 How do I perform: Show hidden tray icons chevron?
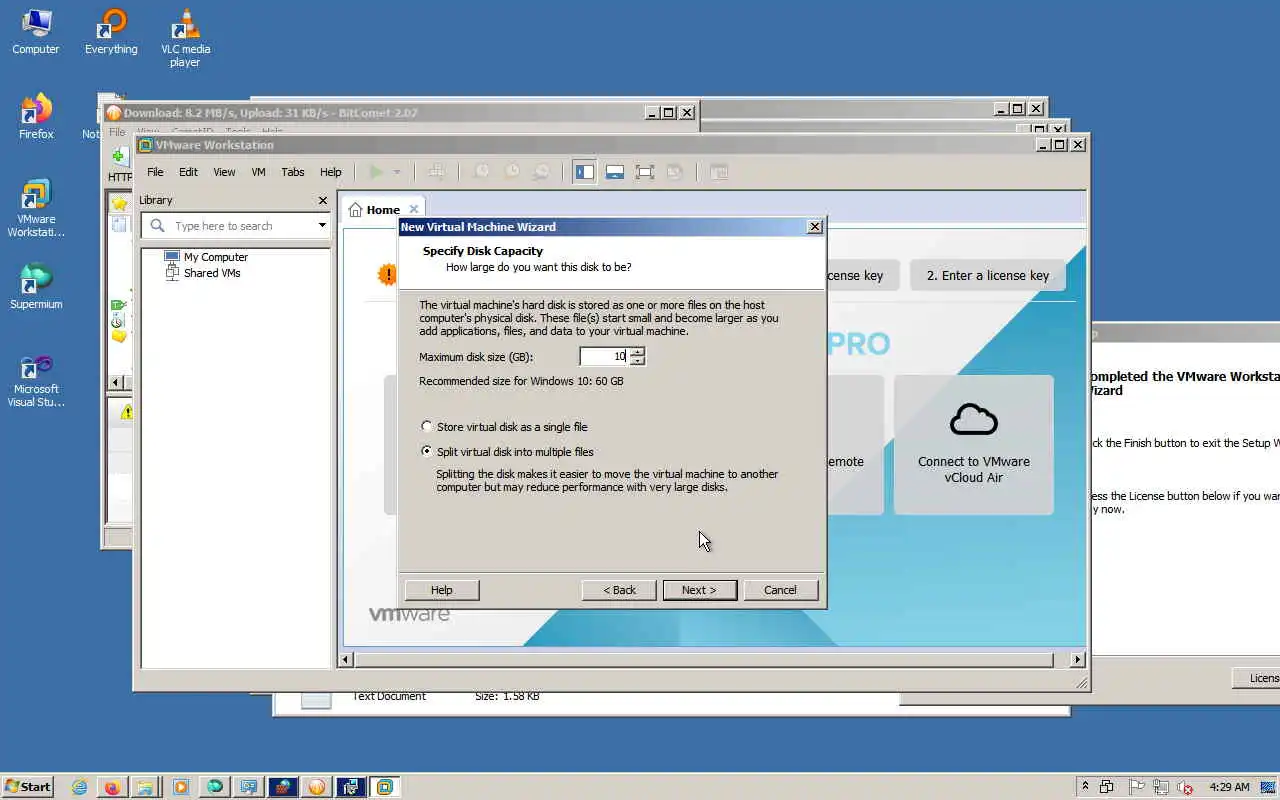point(1085,787)
